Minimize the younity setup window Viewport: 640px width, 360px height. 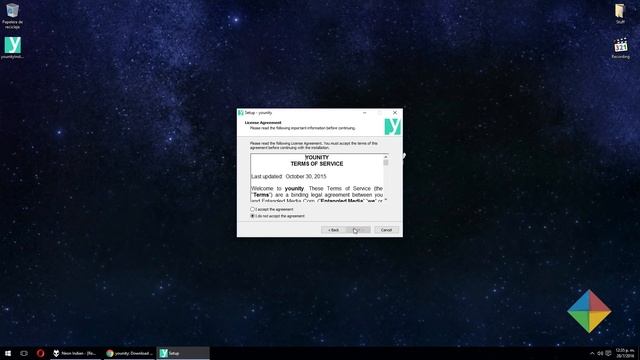pos(364,113)
